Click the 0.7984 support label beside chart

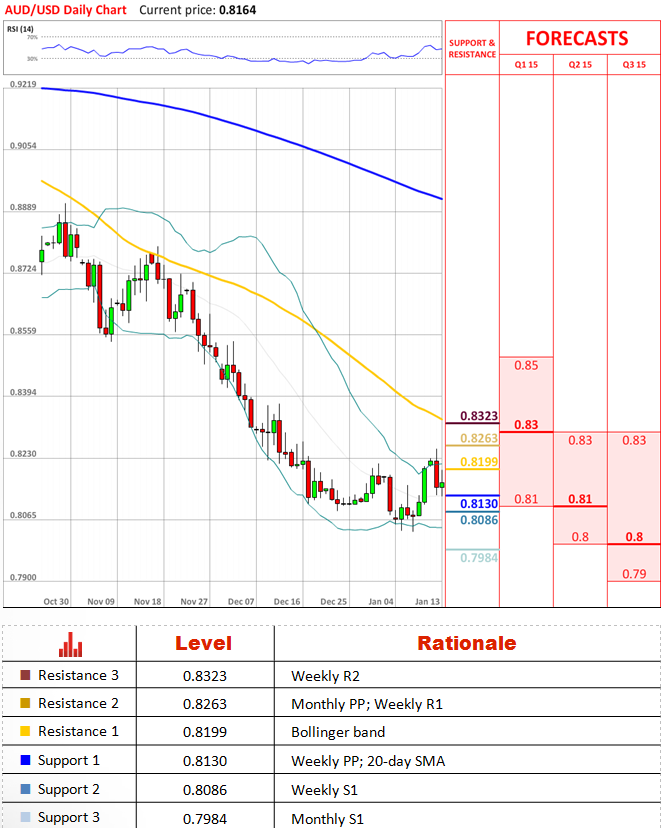(x=479, y=558)
